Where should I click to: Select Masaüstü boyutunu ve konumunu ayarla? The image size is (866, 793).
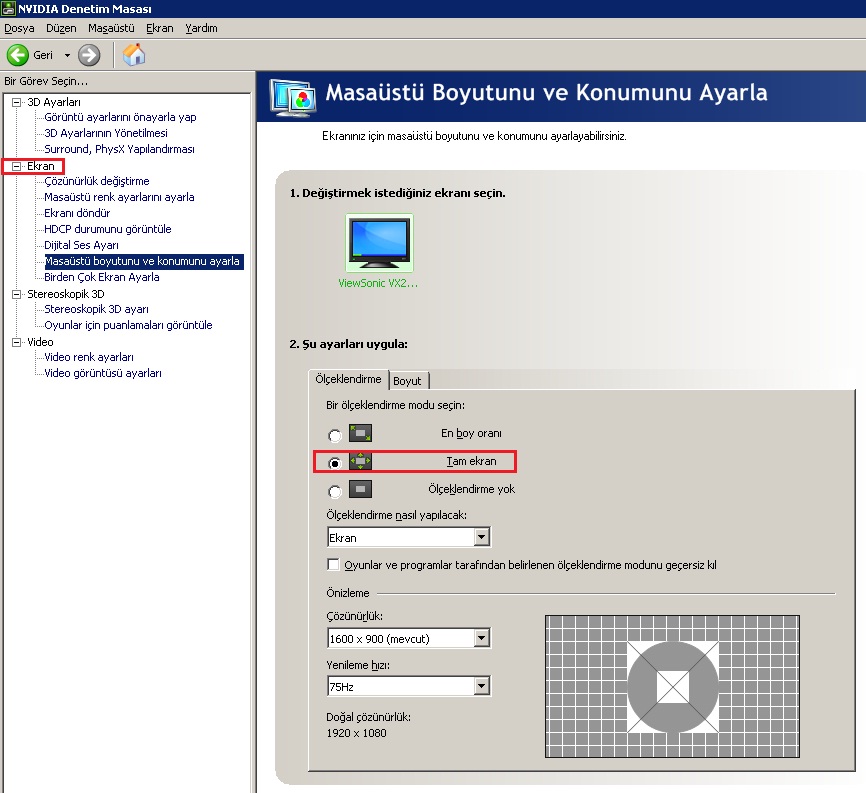[142, 261]
